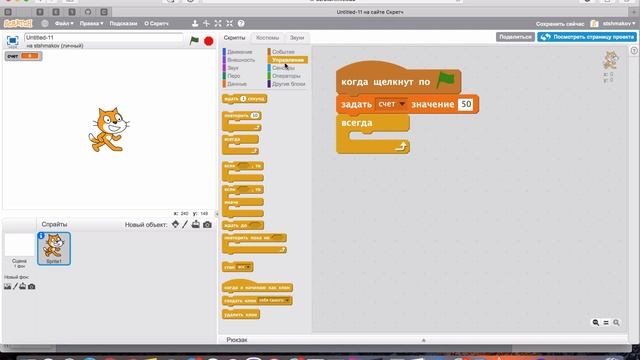
Task: Select the Перо block category
Action: tap(233, 76)
